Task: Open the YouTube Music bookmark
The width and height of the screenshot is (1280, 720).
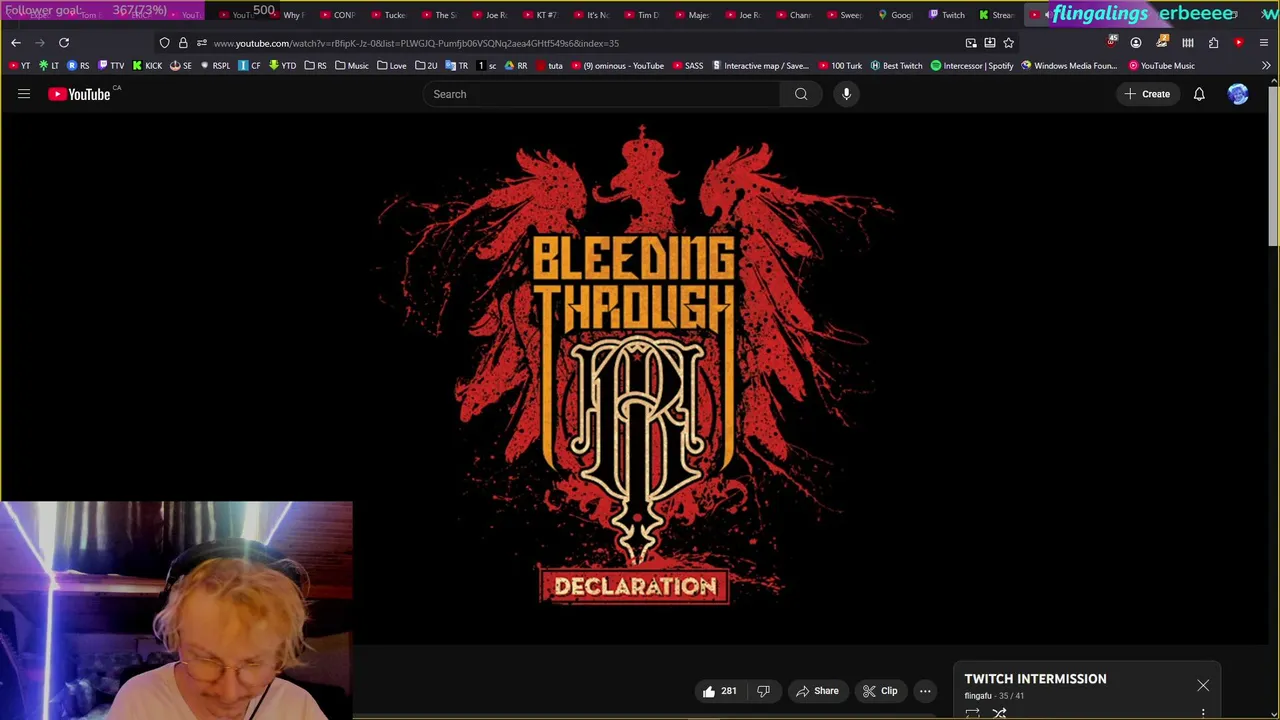Action: 1161,66
